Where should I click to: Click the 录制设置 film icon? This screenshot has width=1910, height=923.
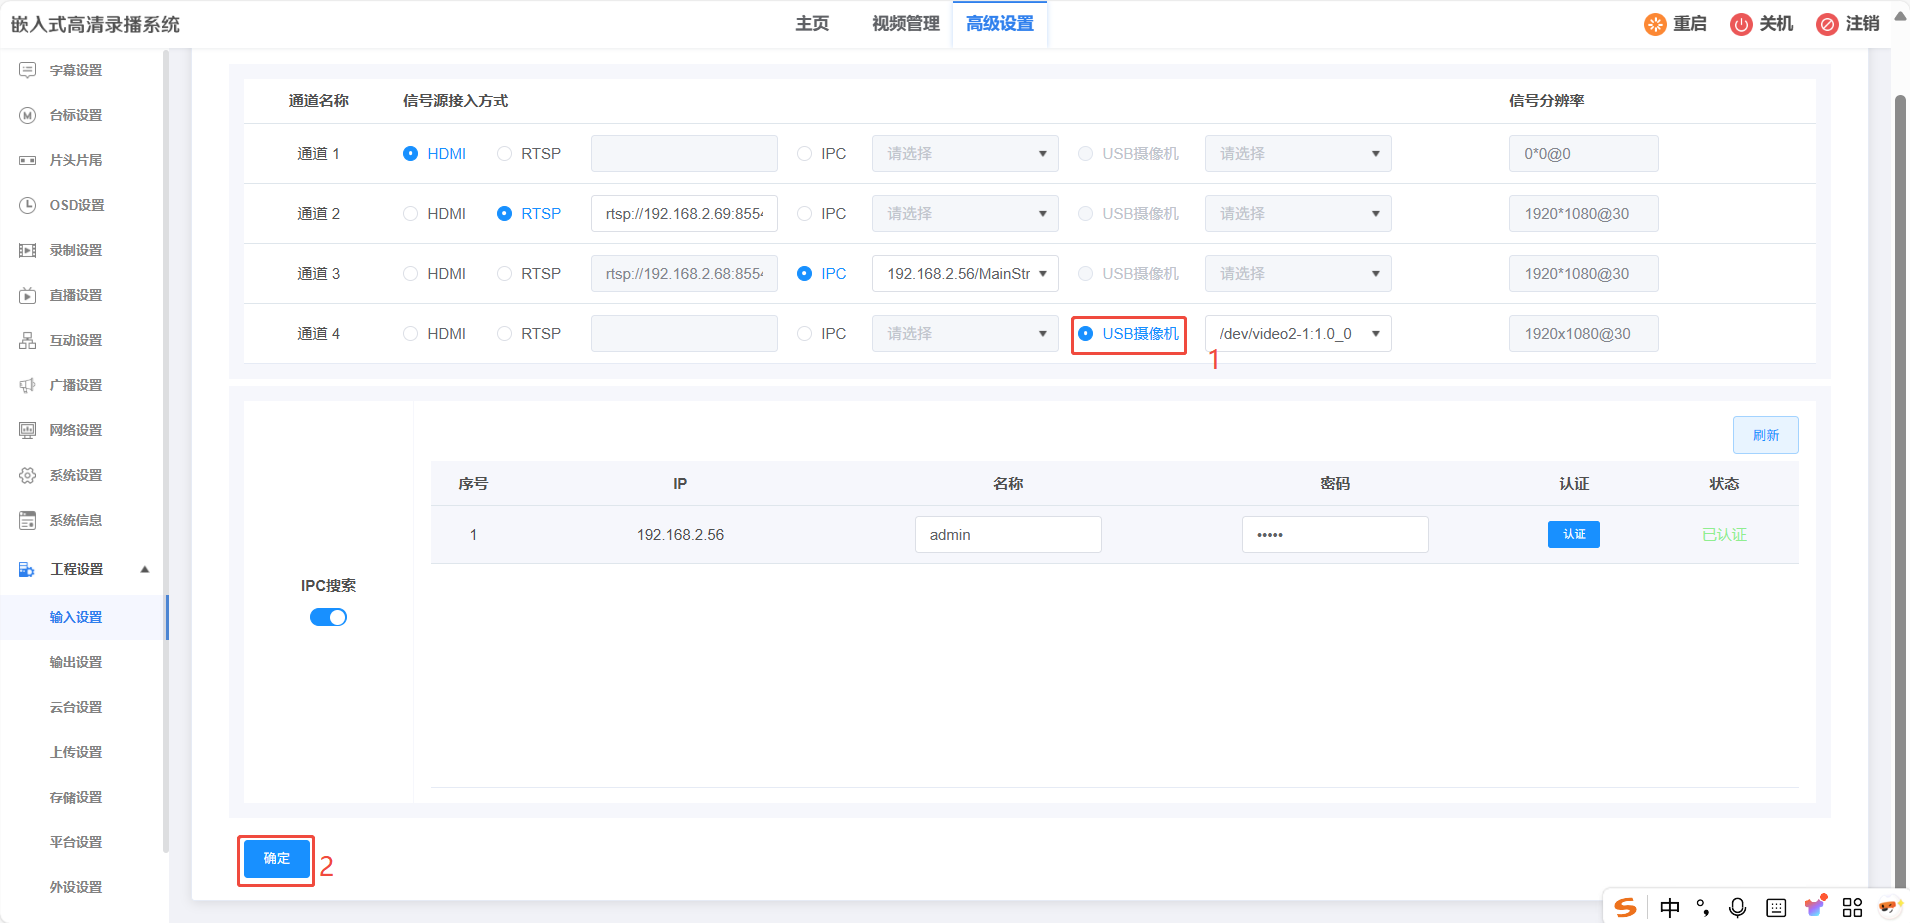point(28,250)
